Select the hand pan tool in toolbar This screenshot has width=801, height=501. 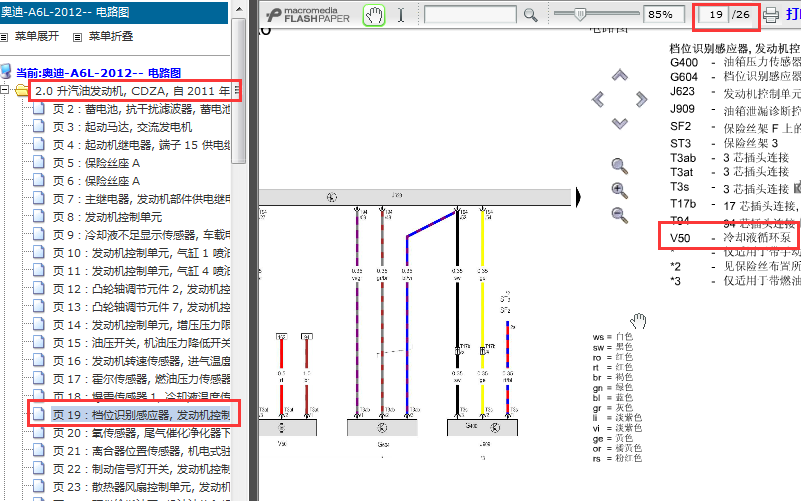tap(373, 15)
